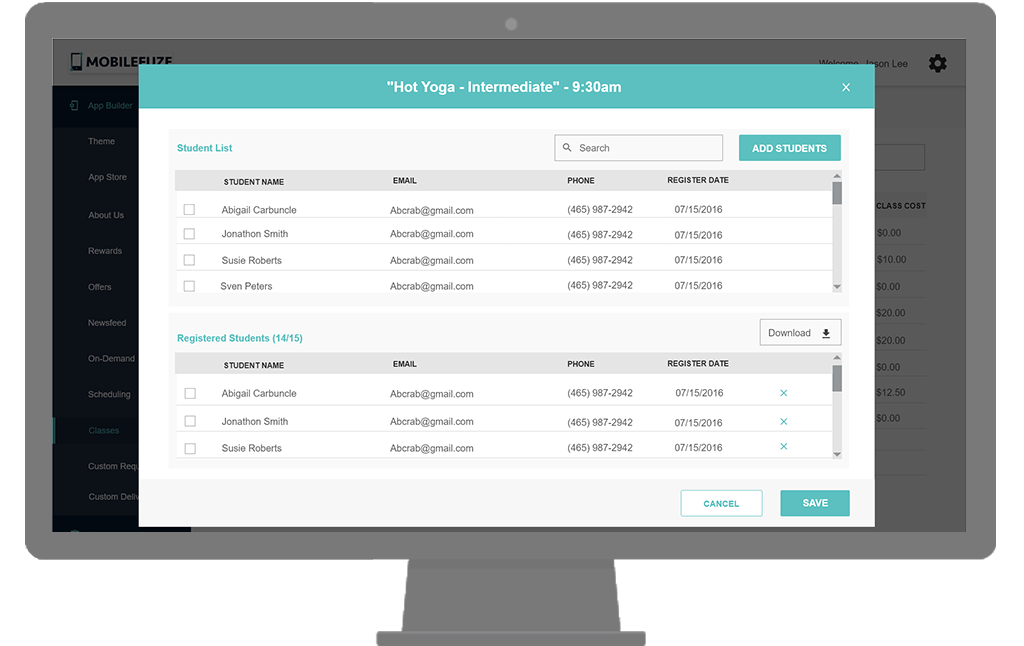Remove Jonathon Smith from registered students
Image resolution: width=1024 pixels, height=646 pixels.
(x=783, y=421)
